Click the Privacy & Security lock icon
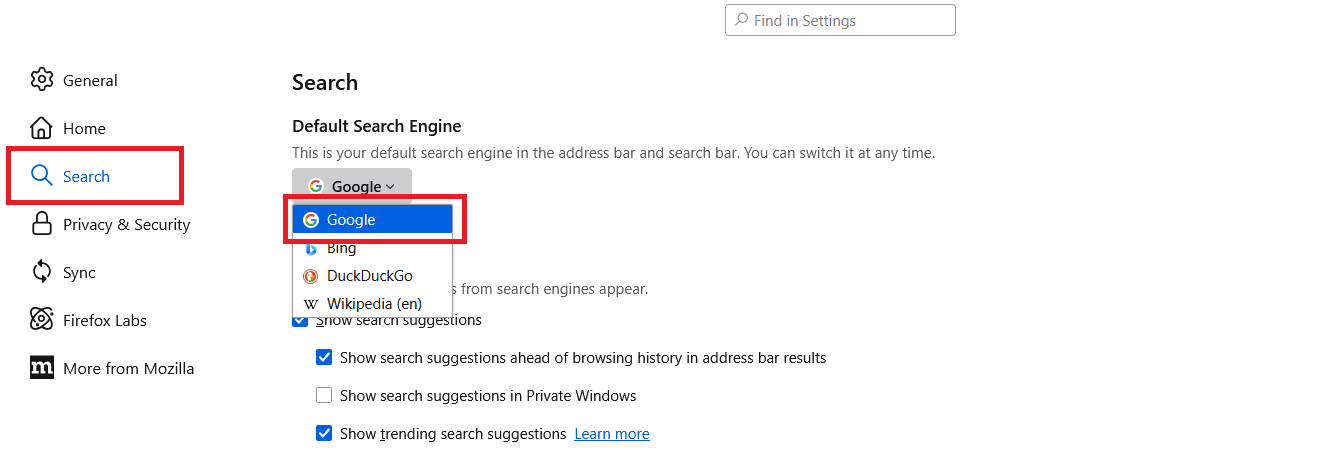This screenshot has height=450, width=1337. (41, 224)
